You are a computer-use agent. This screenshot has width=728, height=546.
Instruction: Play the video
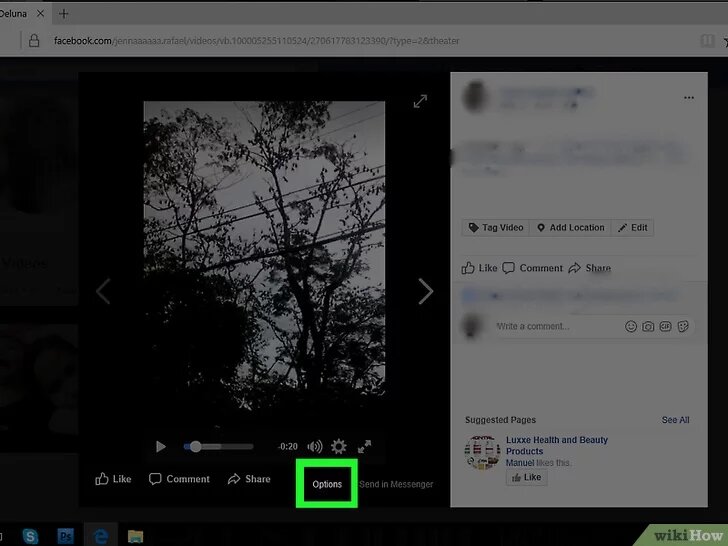tap(161, 447)
